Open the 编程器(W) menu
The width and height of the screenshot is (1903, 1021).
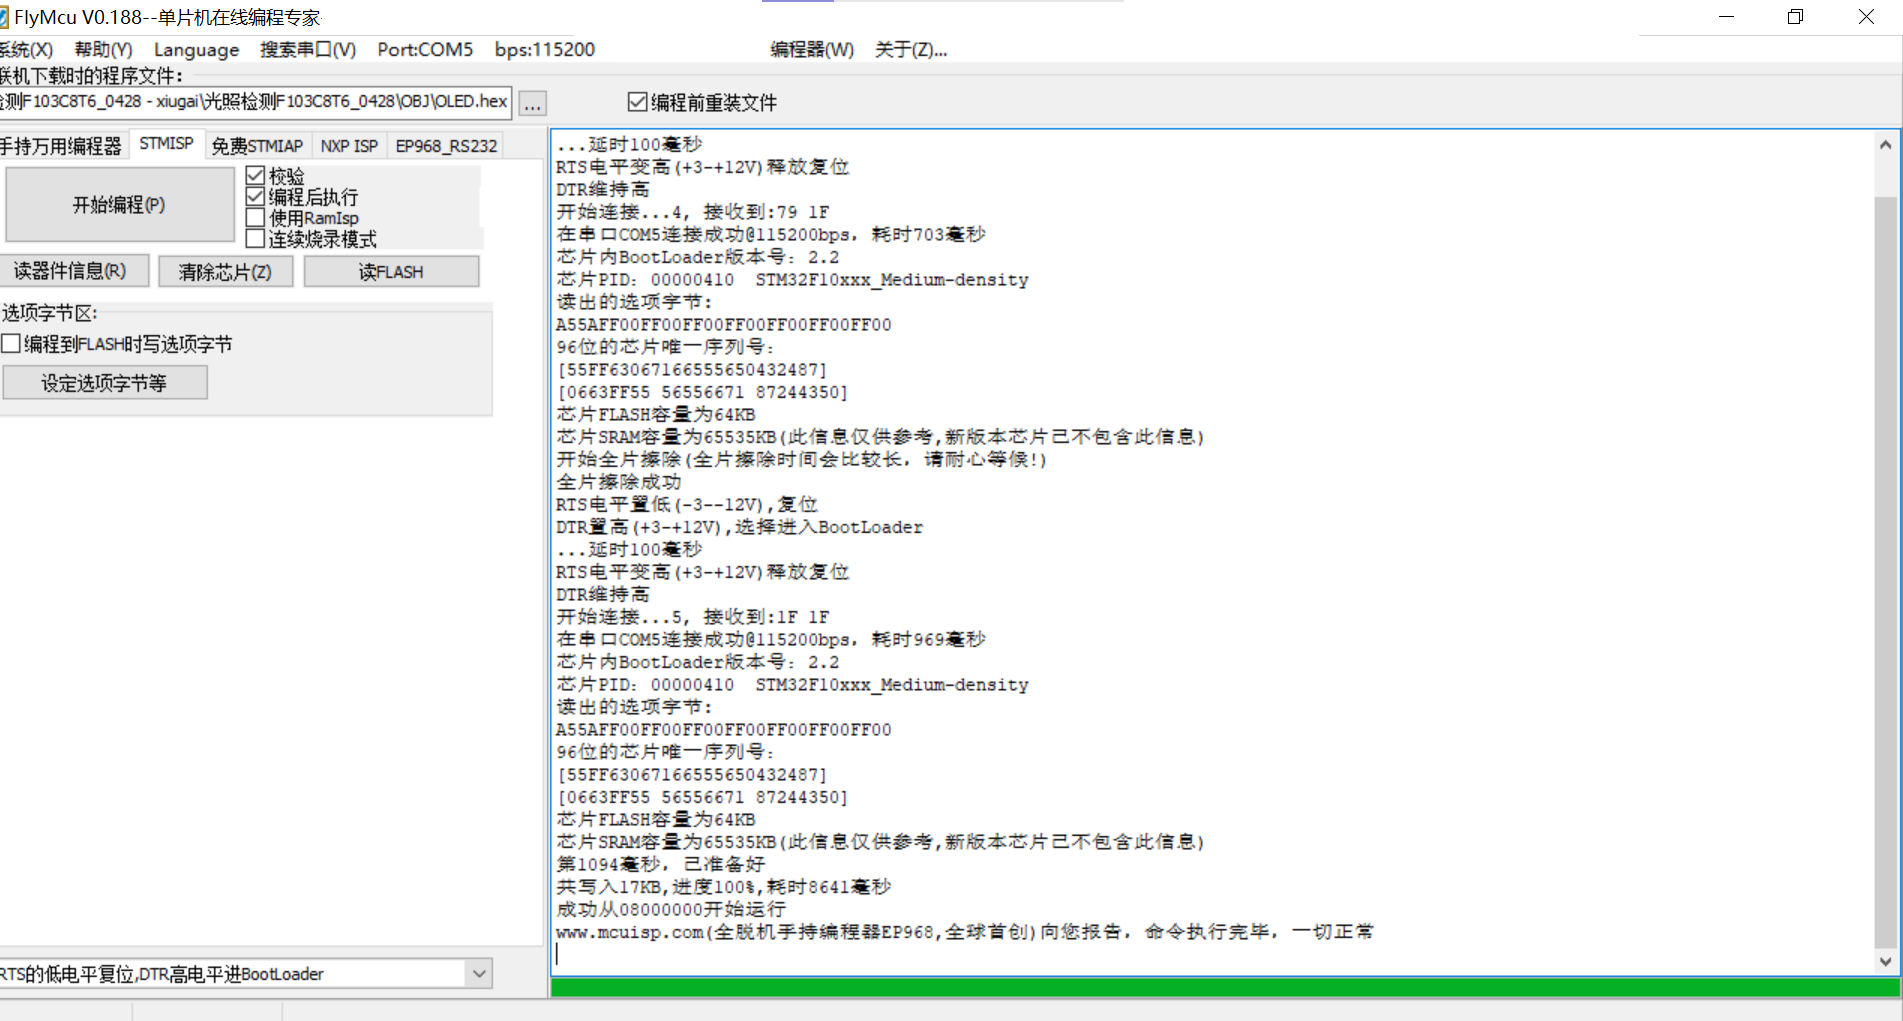(x=812, y=49)
